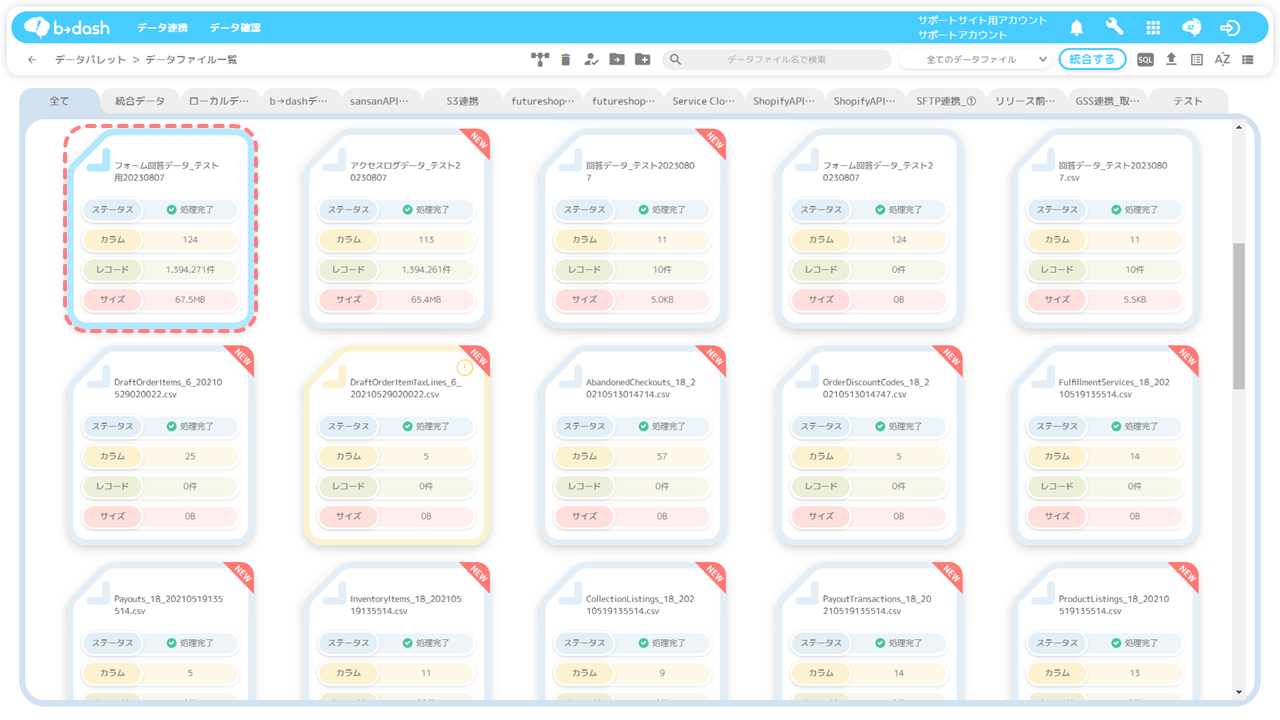Click the upload file icon
The width and height of the screenshot is (1280, 720).
pyautogui.click(x=1171, y=60)
